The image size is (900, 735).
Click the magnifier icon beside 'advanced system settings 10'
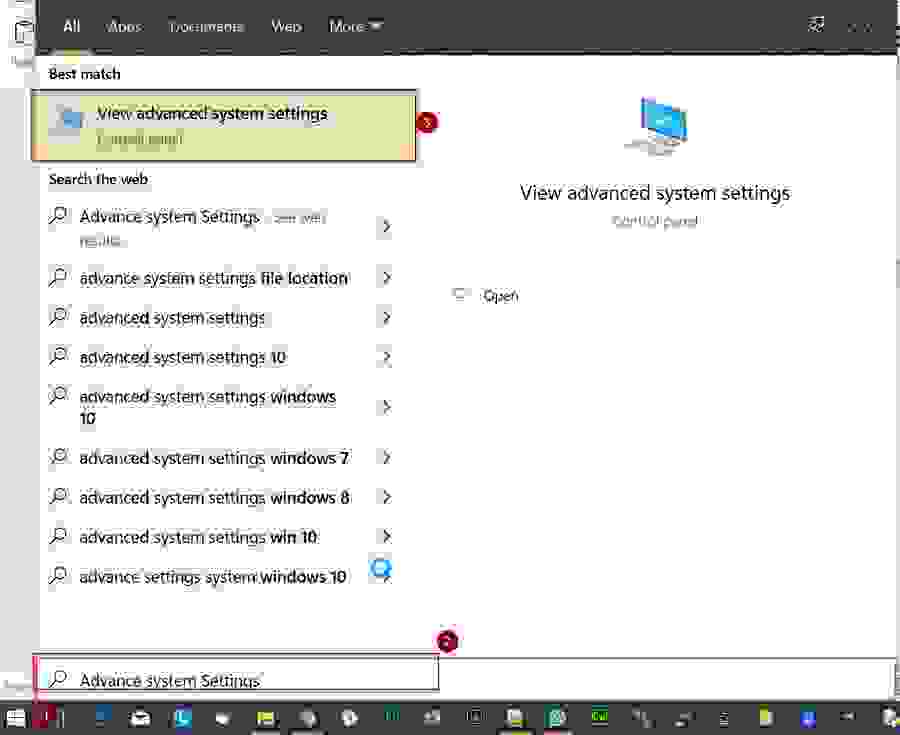[x=58, y=357]
